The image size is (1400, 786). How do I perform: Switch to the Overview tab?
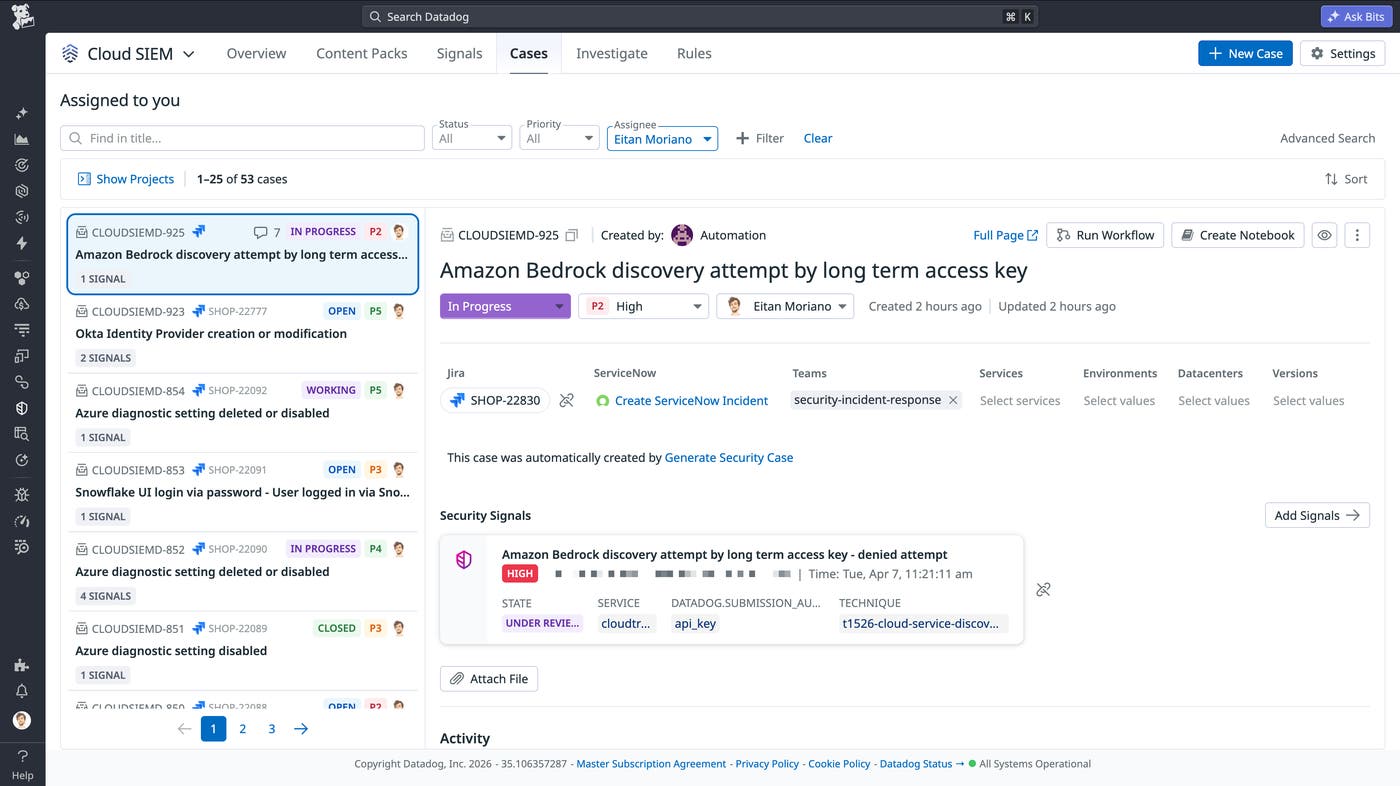coord(256,54)
